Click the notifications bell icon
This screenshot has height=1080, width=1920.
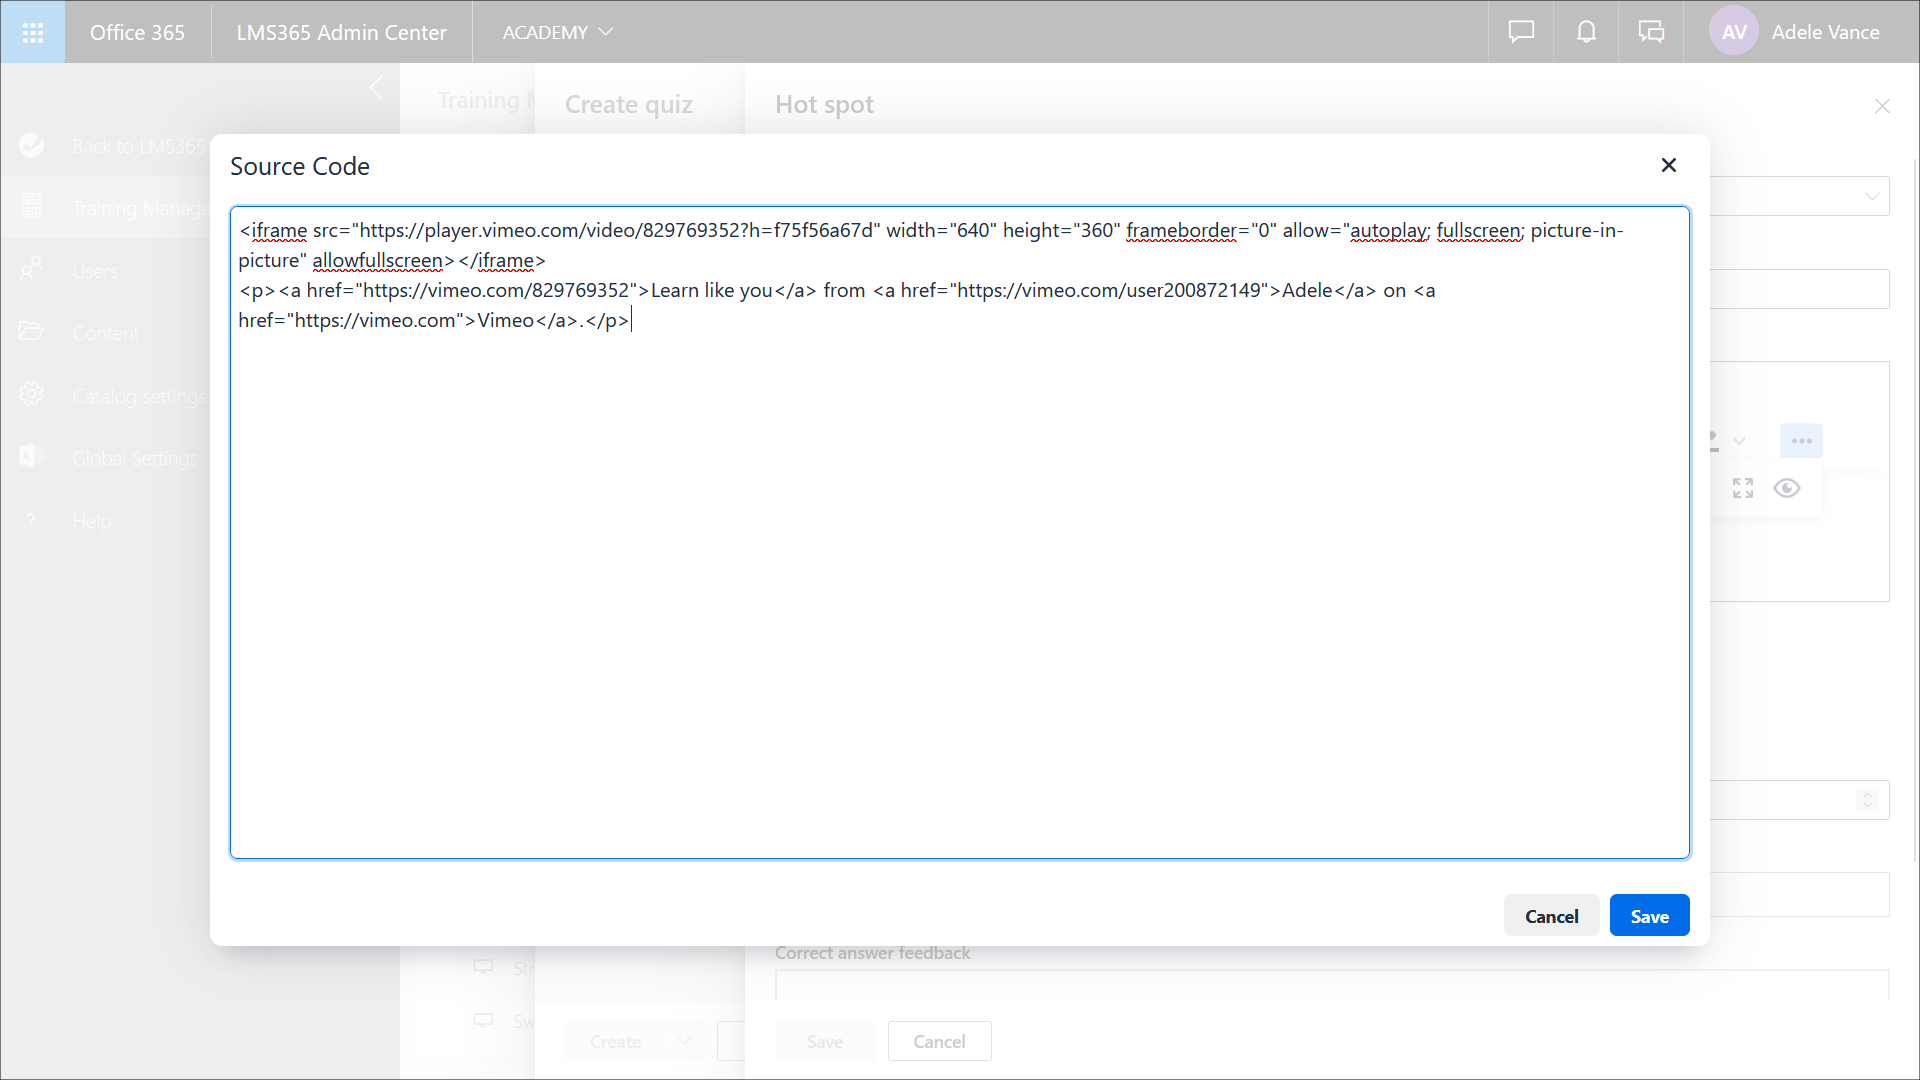pyautogui.click(x=1586, y=32)
